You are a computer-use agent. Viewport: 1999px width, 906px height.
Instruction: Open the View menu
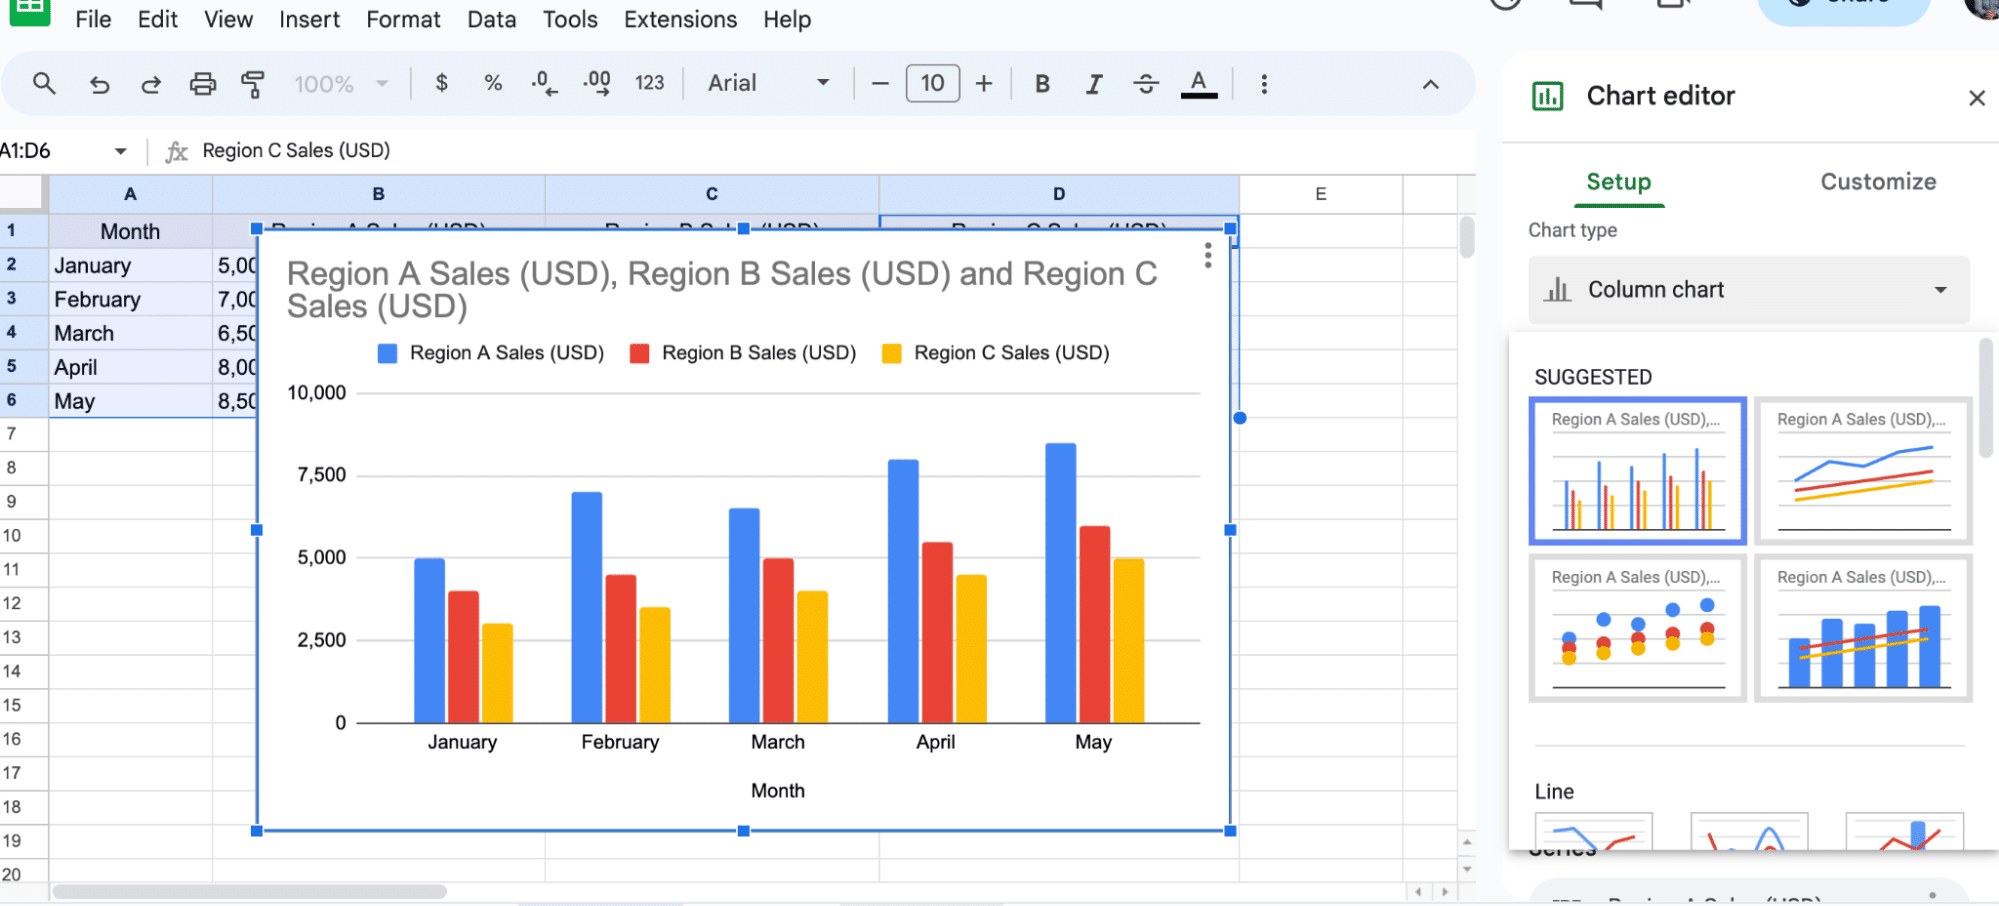tap(228, 19)
